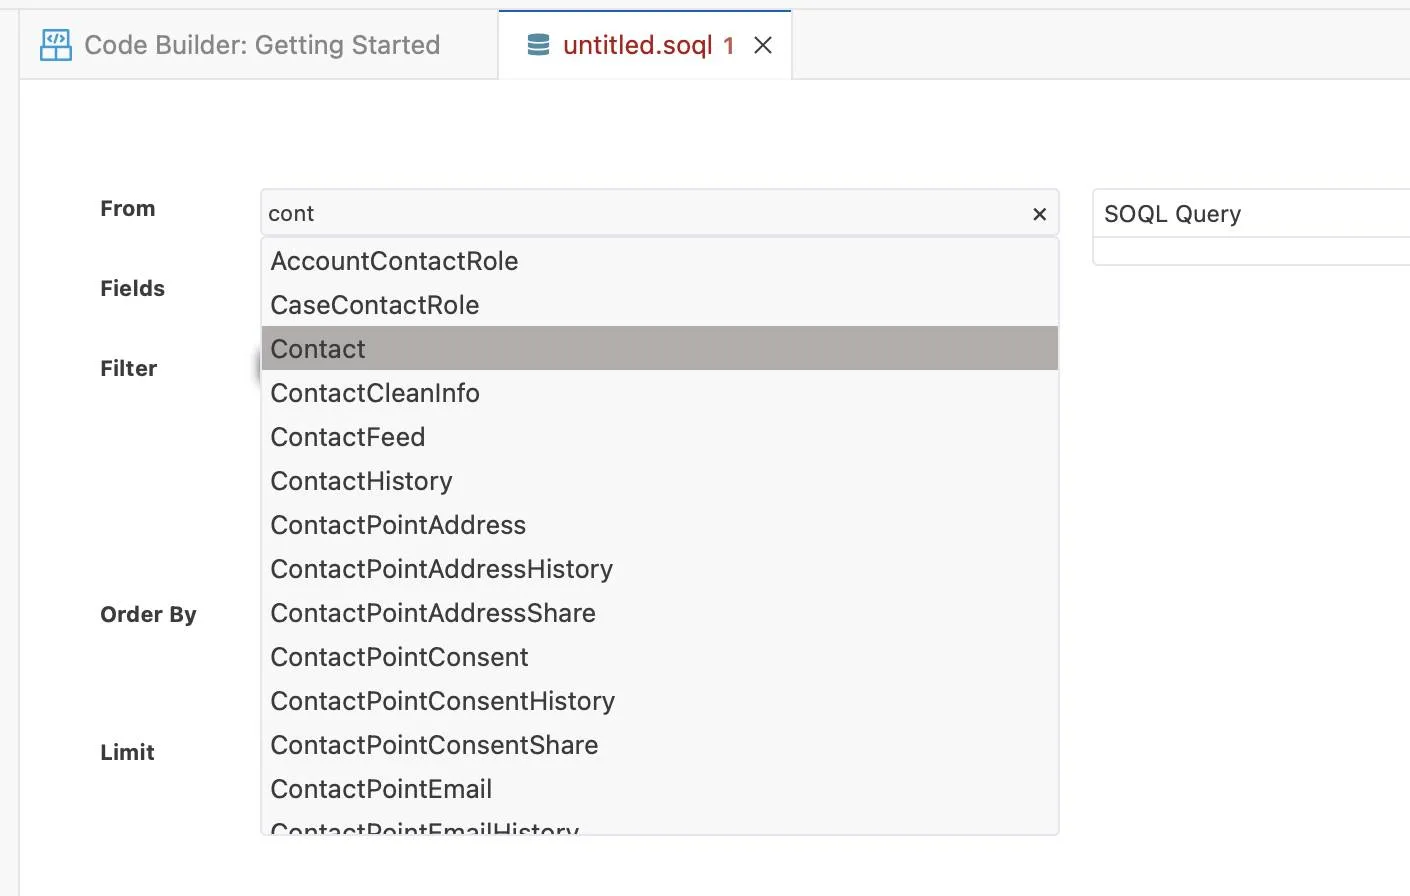Select ContactPointConsentHistory from the list
The image size is (1410, 896).
pos(660,701)
